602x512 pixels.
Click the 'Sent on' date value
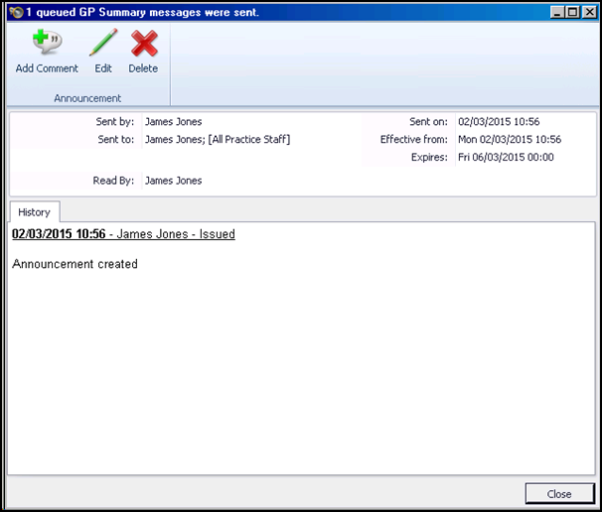pyautogui.click(x=498, y=122)
